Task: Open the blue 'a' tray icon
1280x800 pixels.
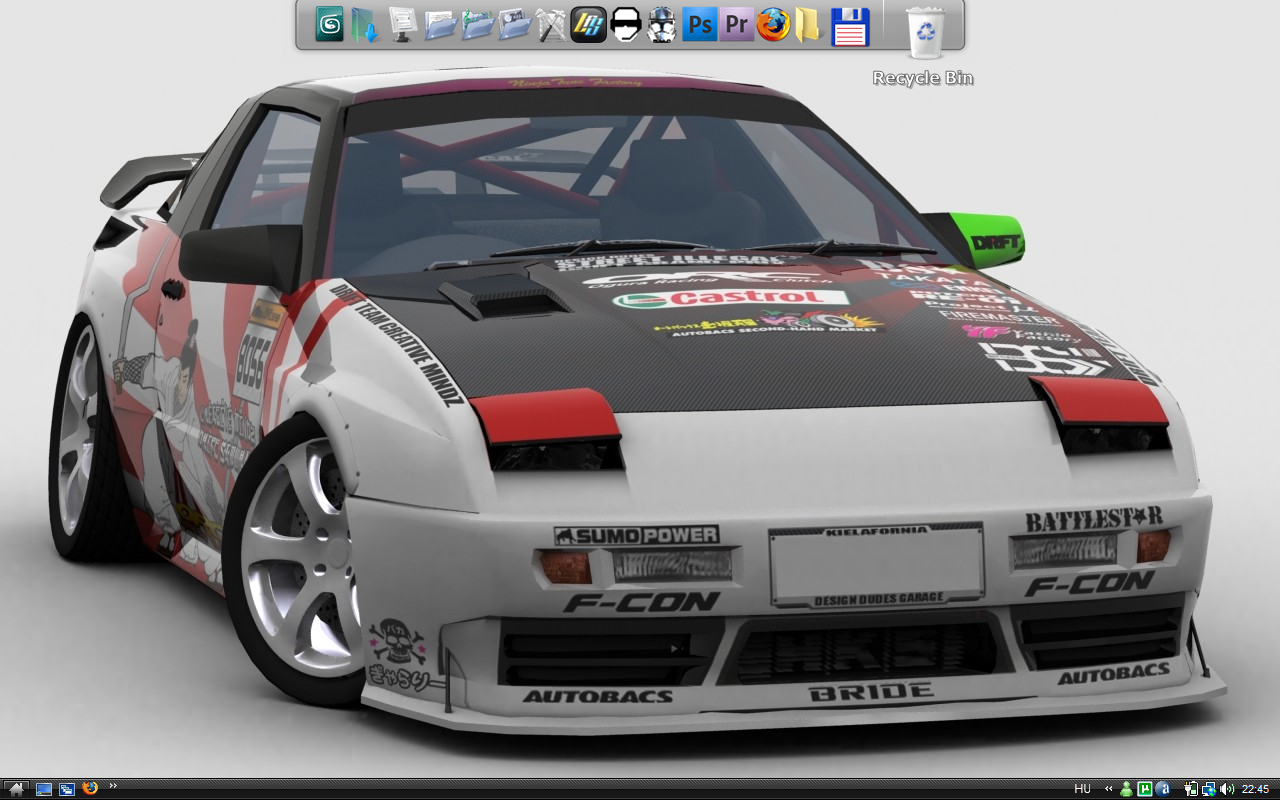Action: pos(1163,789)
